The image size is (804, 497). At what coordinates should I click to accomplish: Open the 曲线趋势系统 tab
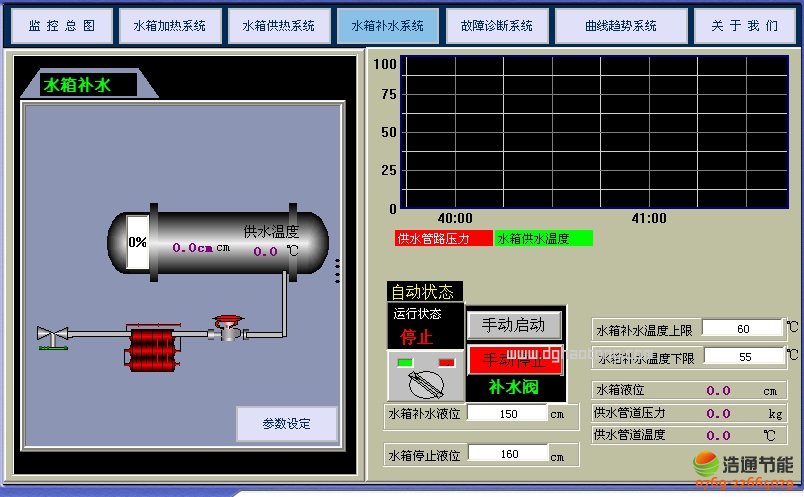620,25
